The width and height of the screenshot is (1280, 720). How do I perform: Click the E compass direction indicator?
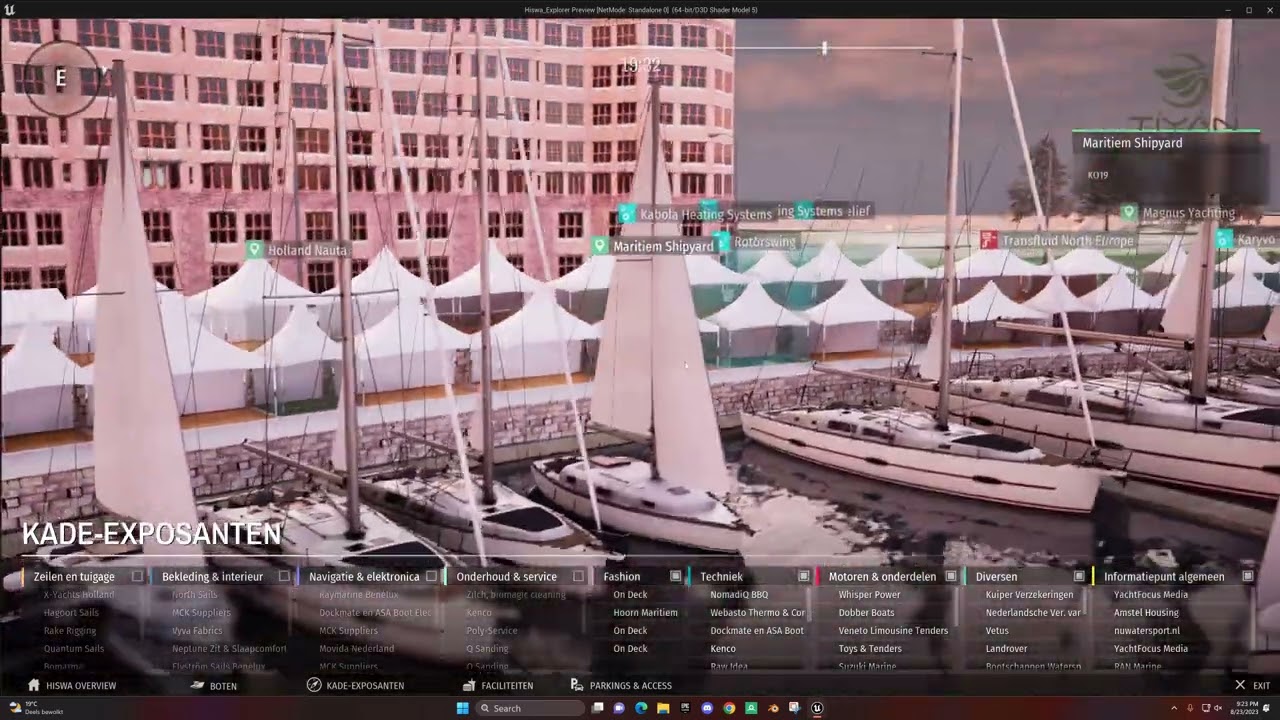(x=61, y=78)
